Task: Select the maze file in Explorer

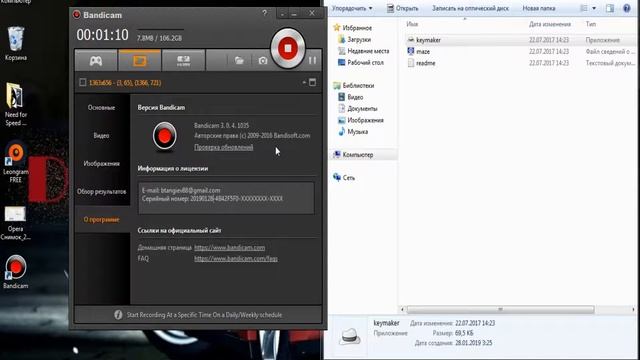Action: coord(423,51)
